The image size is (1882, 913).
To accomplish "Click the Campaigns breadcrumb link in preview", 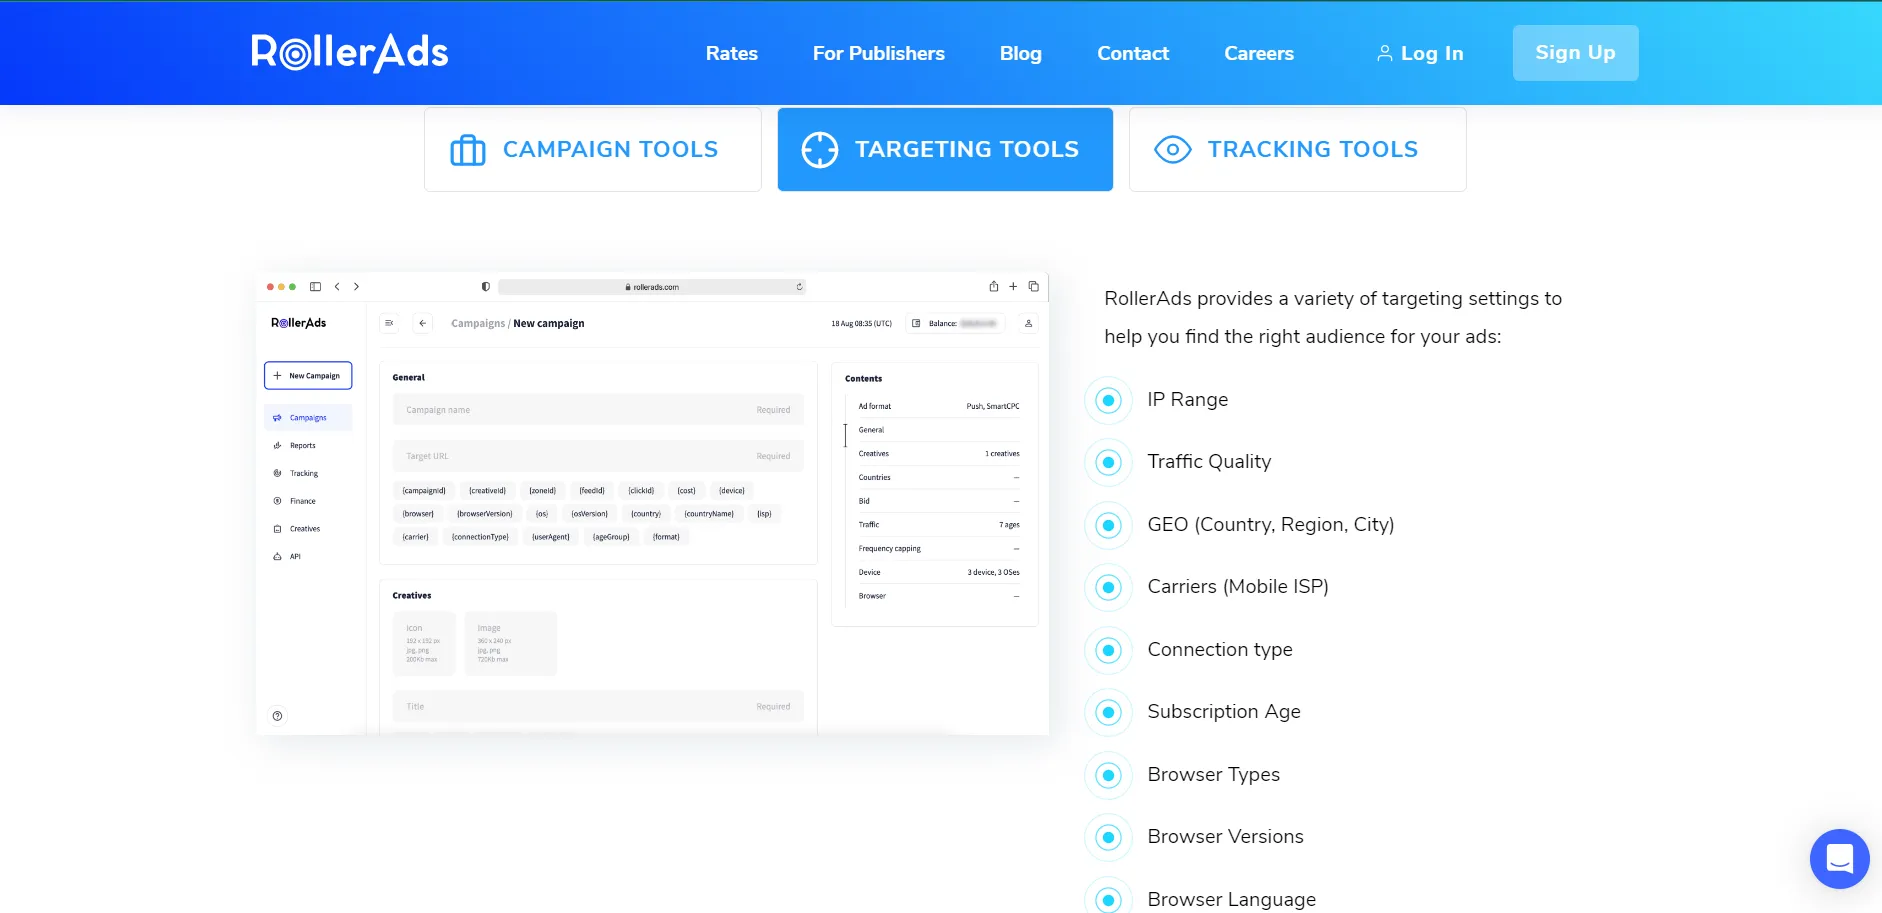I will pos(478,323).
